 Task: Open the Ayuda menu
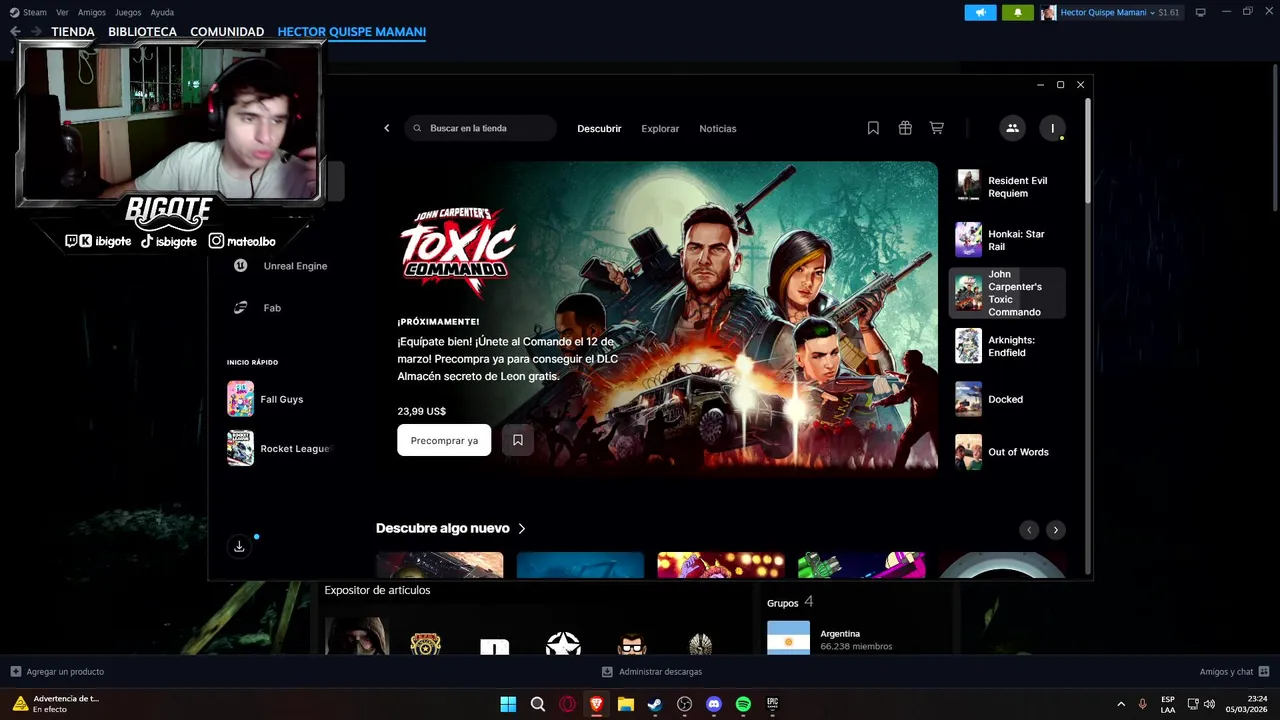162,12
